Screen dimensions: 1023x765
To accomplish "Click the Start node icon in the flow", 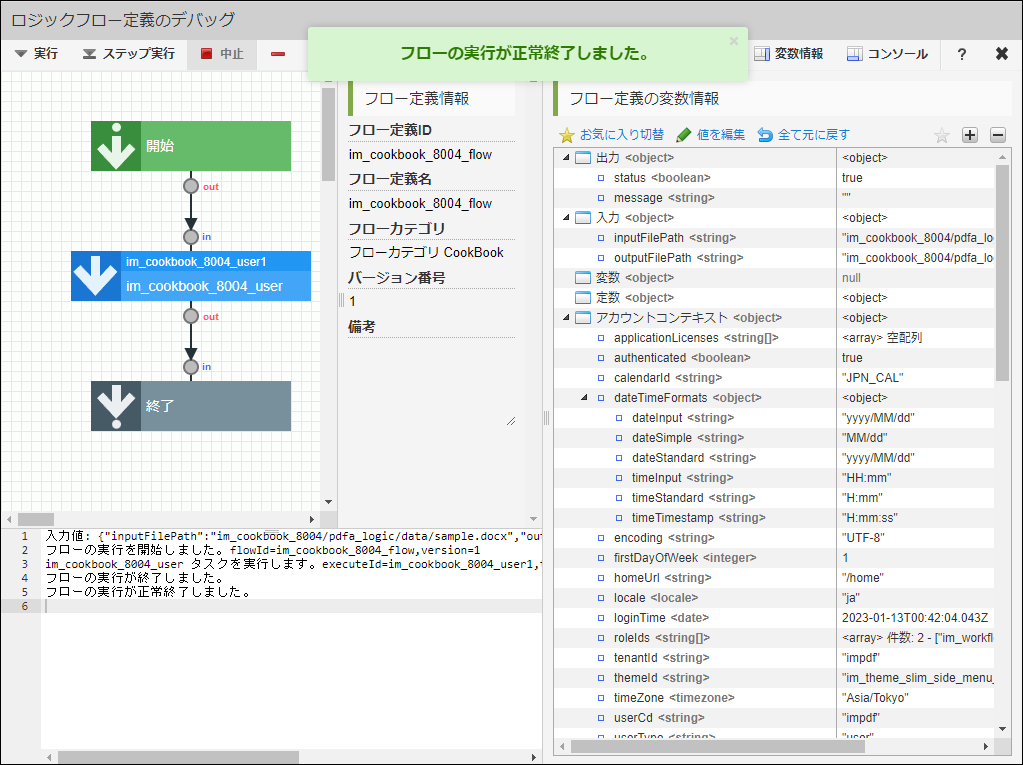I will [x=116, y=146].
